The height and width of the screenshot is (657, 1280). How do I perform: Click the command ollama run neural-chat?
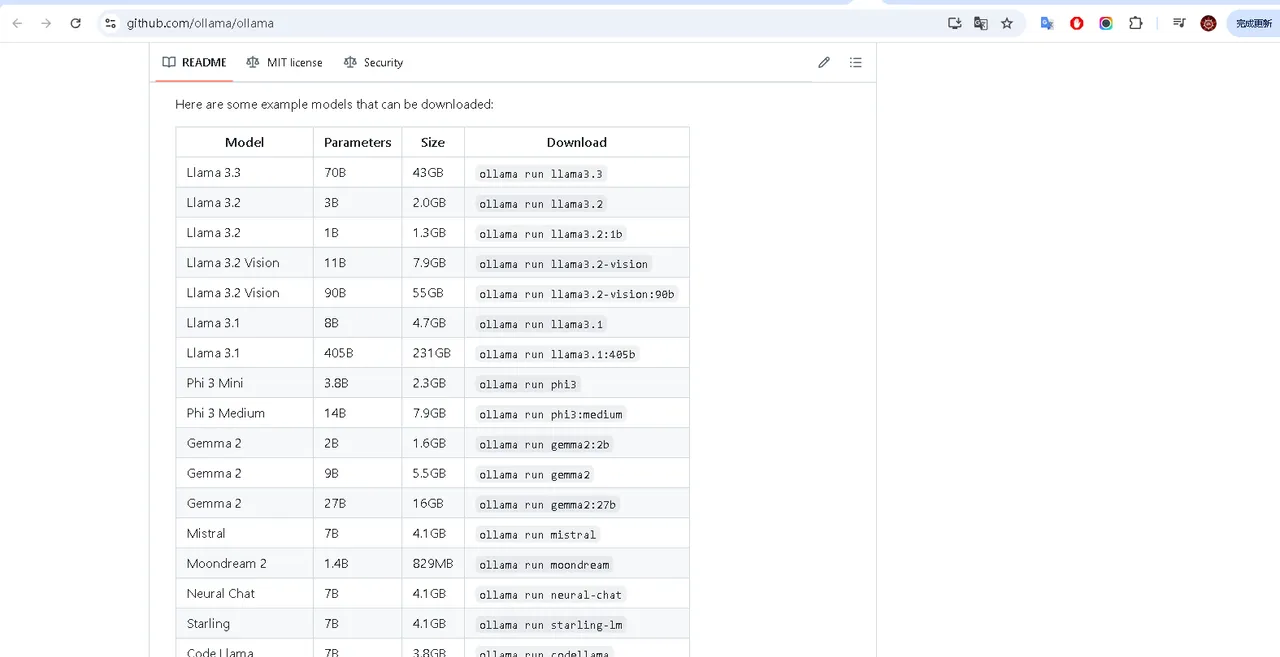pos(551,593)
